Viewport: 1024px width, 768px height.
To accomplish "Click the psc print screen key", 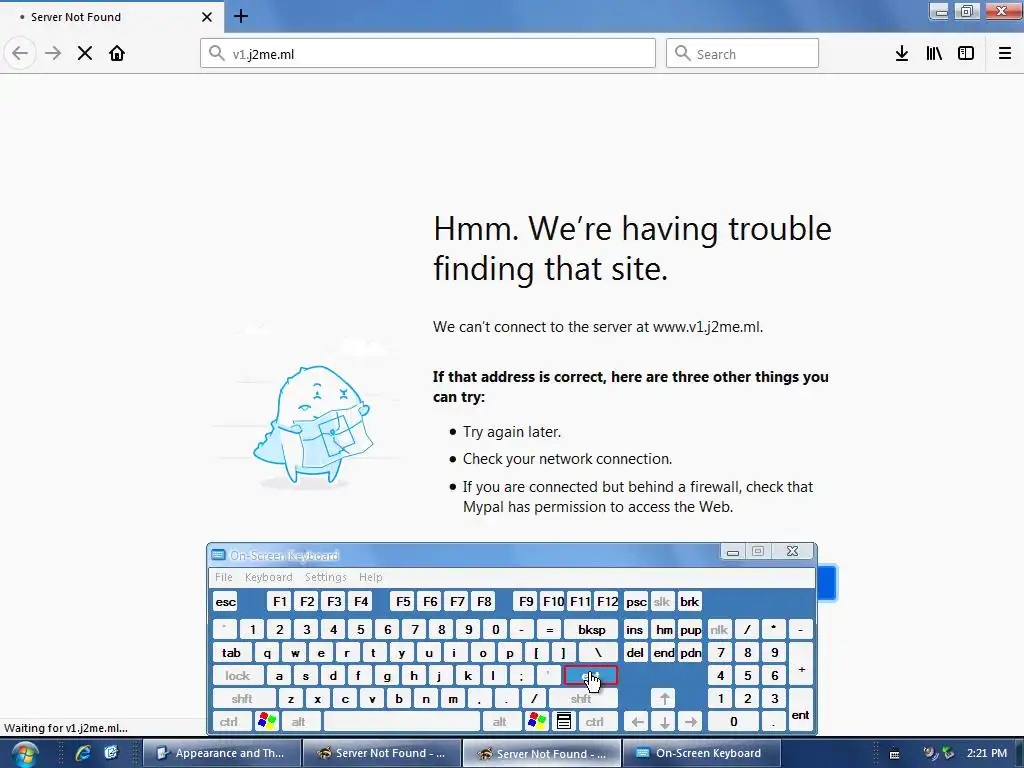I will [636, 601].
